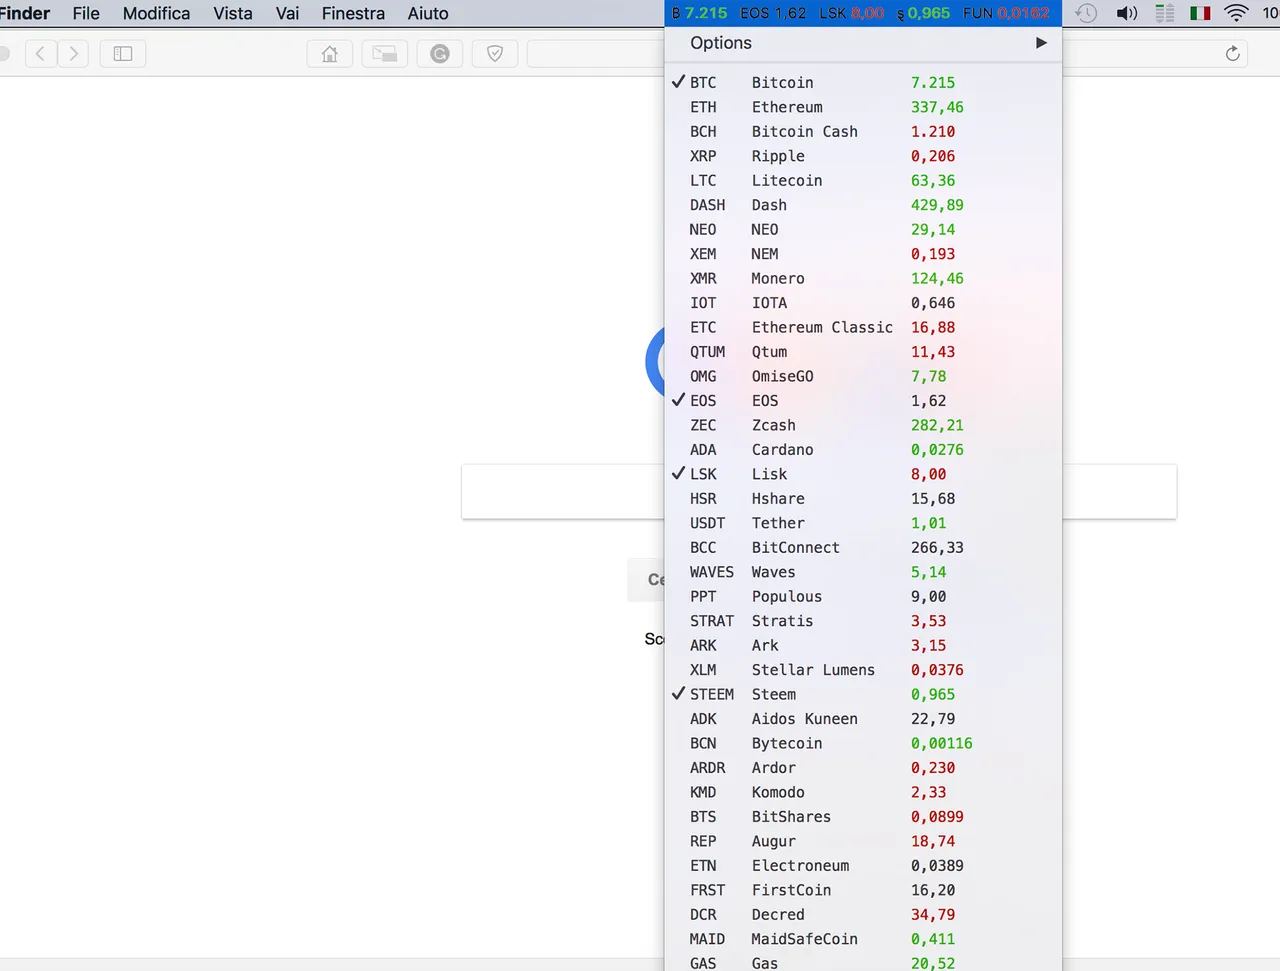Open the Italian flag input menu
Viewport: 1280px width, 971px height.
tap(1200, 13)
